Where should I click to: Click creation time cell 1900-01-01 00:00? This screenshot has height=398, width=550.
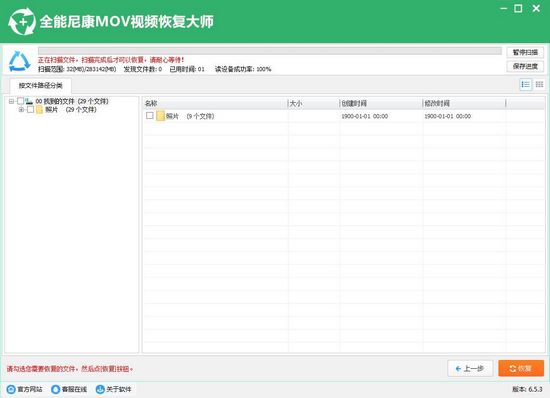(x=364, y=116)
